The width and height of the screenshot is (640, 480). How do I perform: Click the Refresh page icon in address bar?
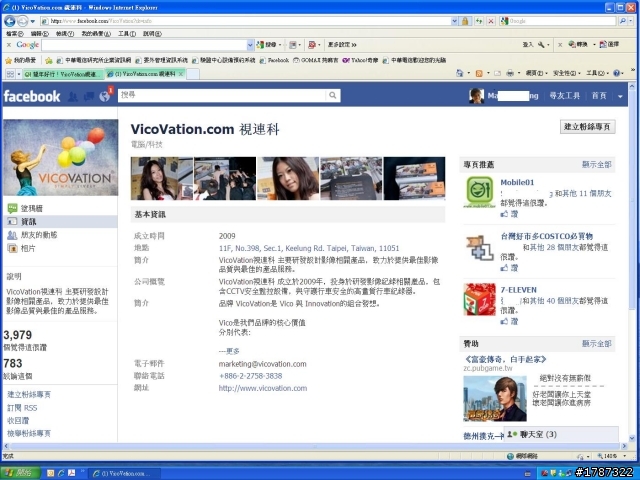(x=479, y=21)
